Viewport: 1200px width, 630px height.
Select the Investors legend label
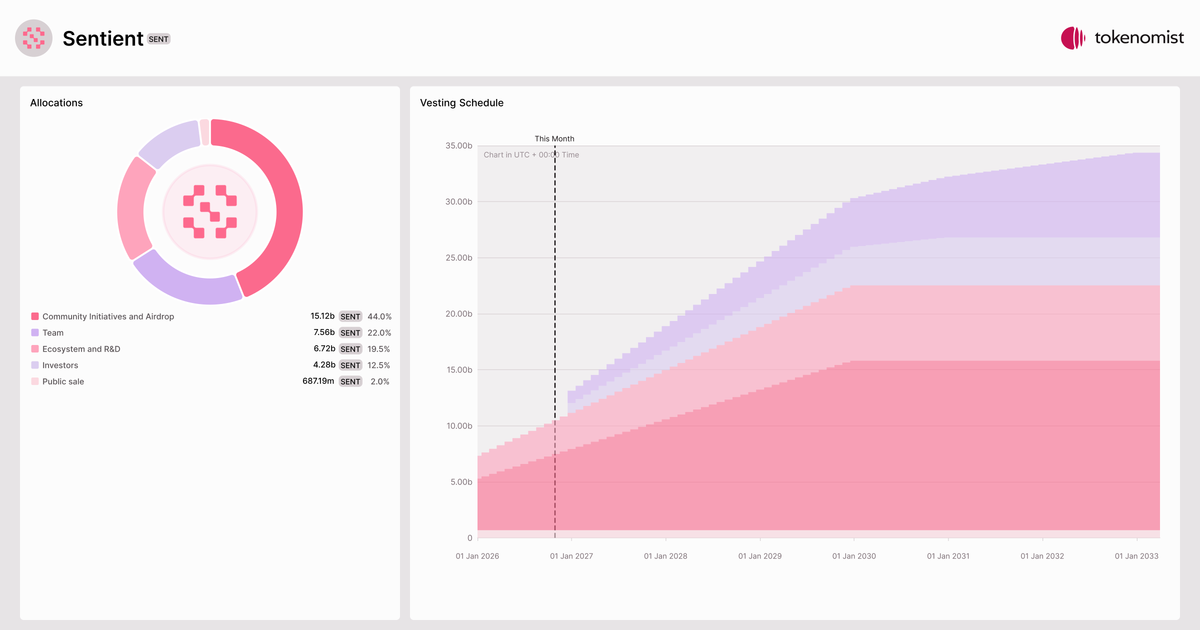(60, 365)
